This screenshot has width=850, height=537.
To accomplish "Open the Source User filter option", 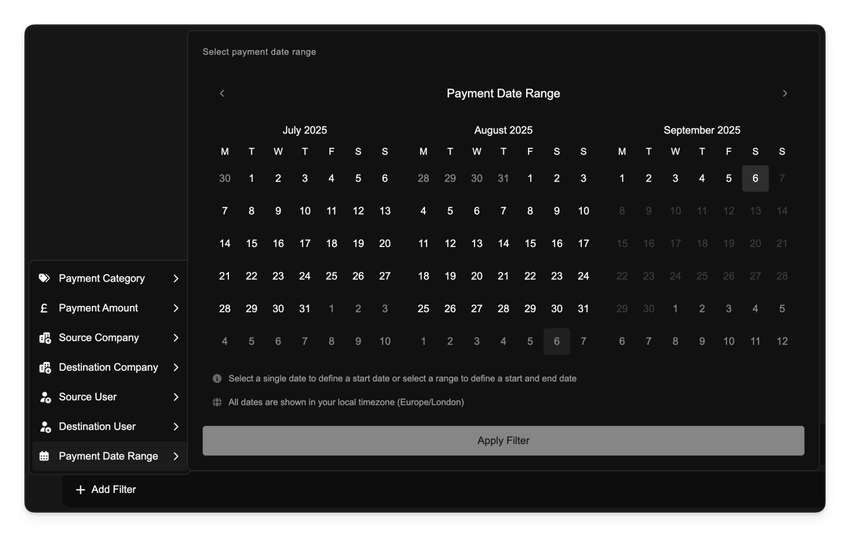I will click(x=88, y=397).
